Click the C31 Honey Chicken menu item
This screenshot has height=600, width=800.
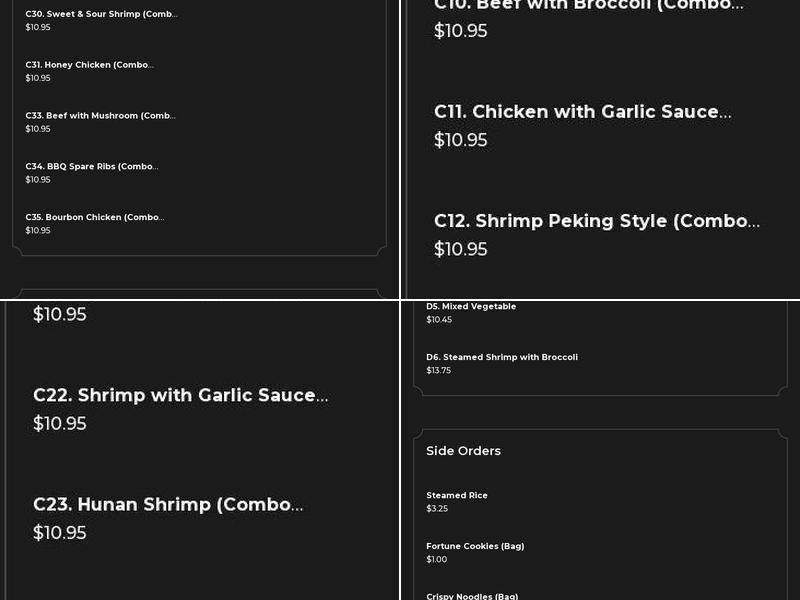(x=89, y=64)
